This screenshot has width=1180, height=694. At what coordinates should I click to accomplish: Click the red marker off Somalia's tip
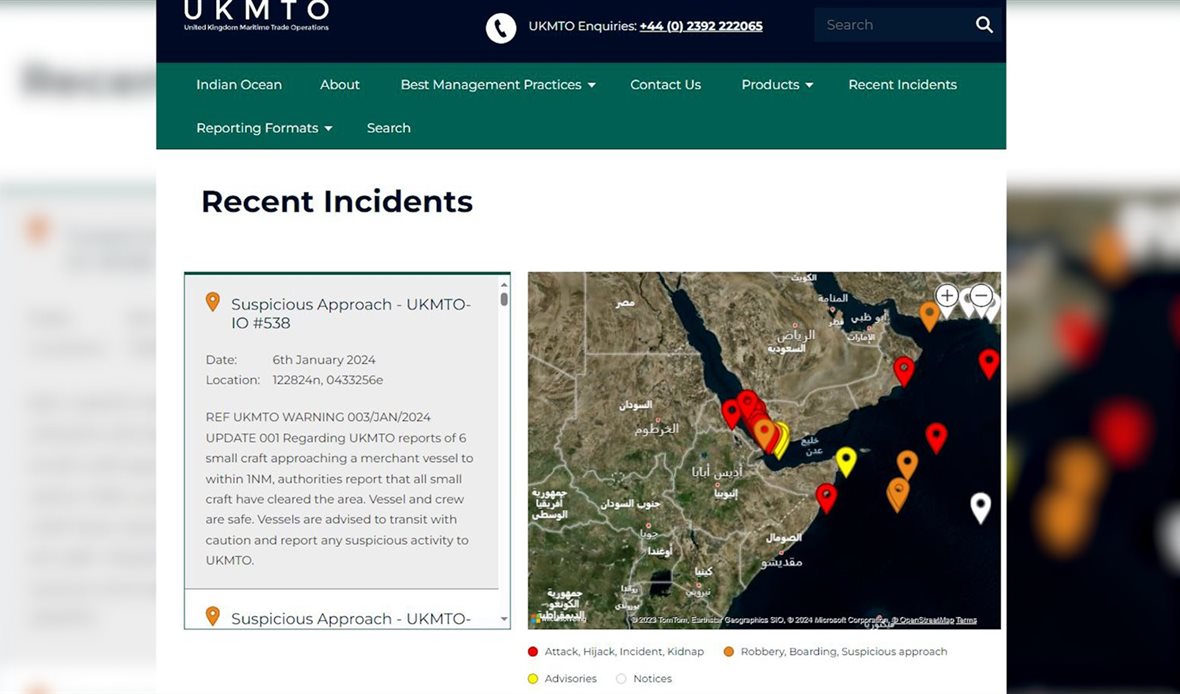click(826, 498)
